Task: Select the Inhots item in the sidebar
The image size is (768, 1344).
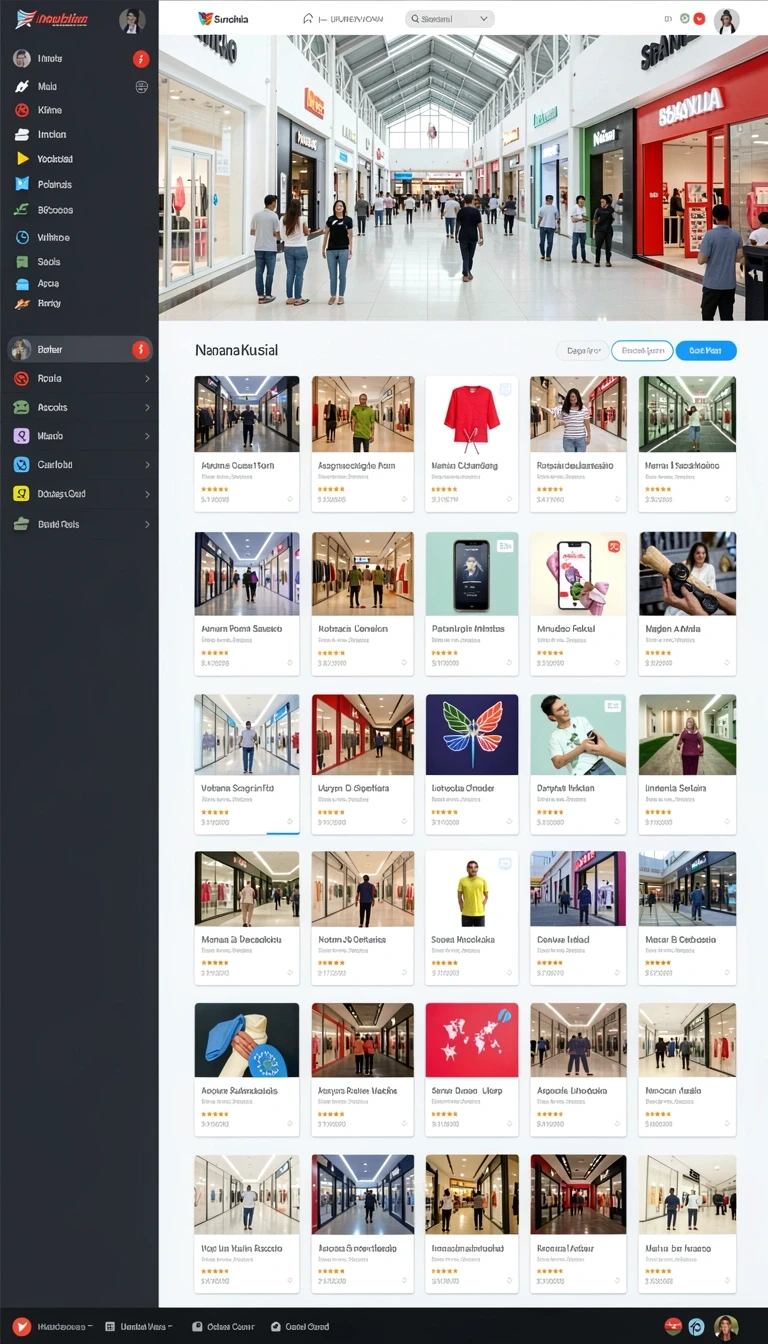Action: (x=79, y=59)
